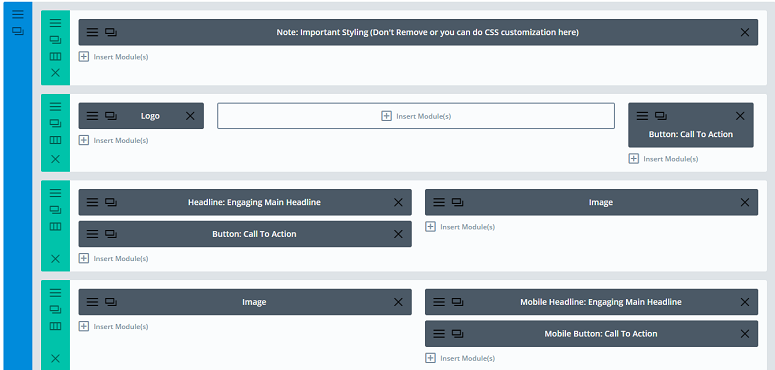
Task: Delete the Call To Action module under Headline
Action: (x=398, y=234)
